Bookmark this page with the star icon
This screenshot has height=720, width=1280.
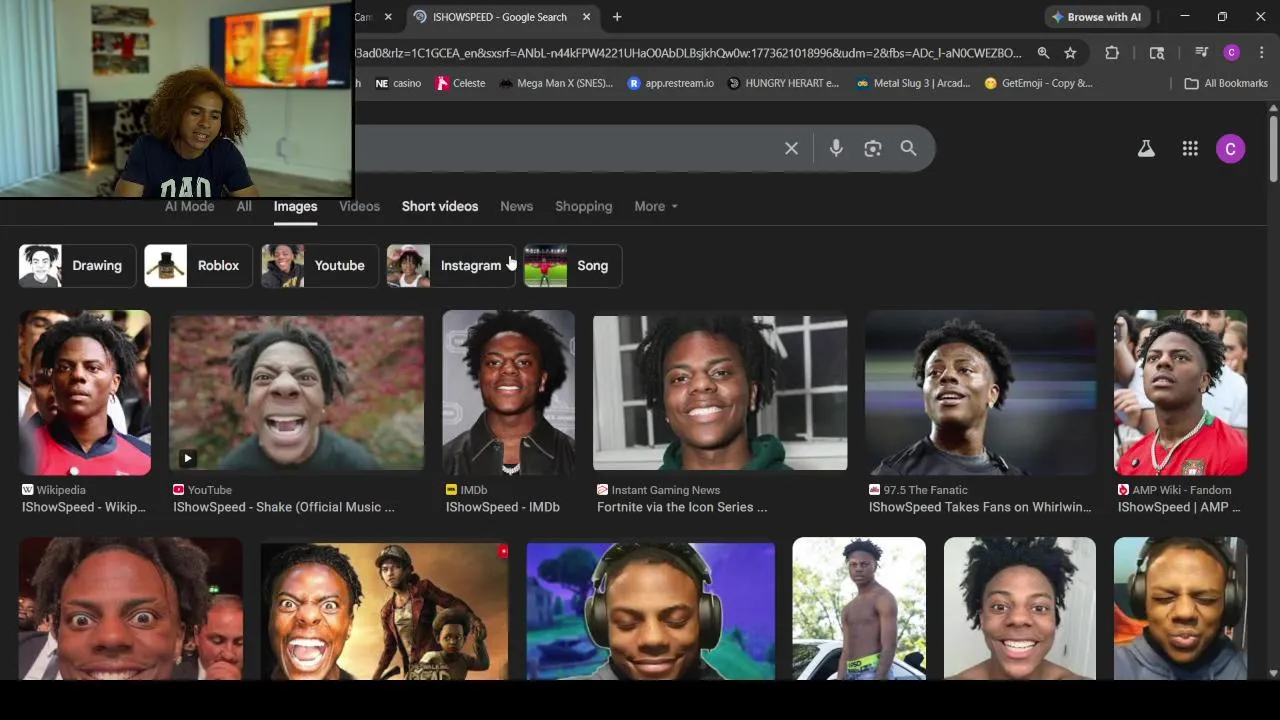(x=1070, y=53)
